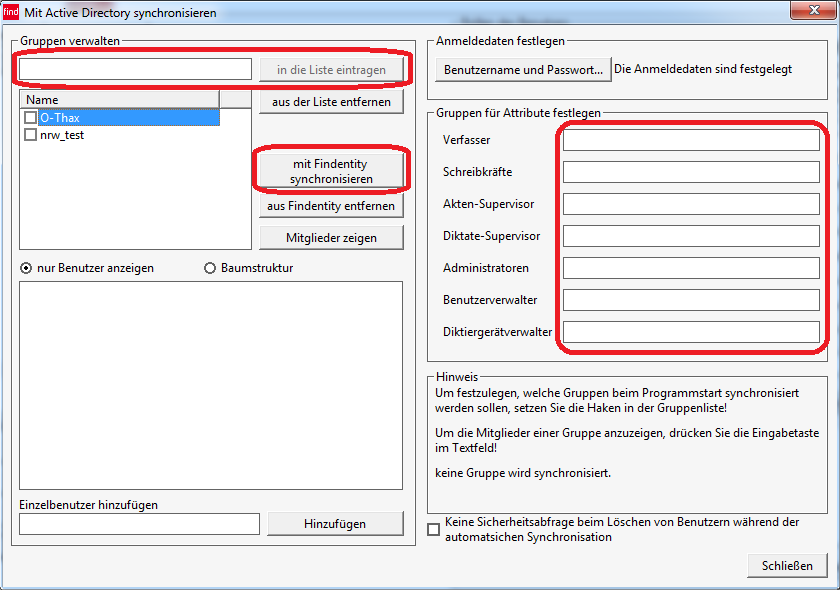Click the Diktiergerätverwalter group input field
Image resolution: width=840 pixels, height=590 pixels.
coord(691,332)
